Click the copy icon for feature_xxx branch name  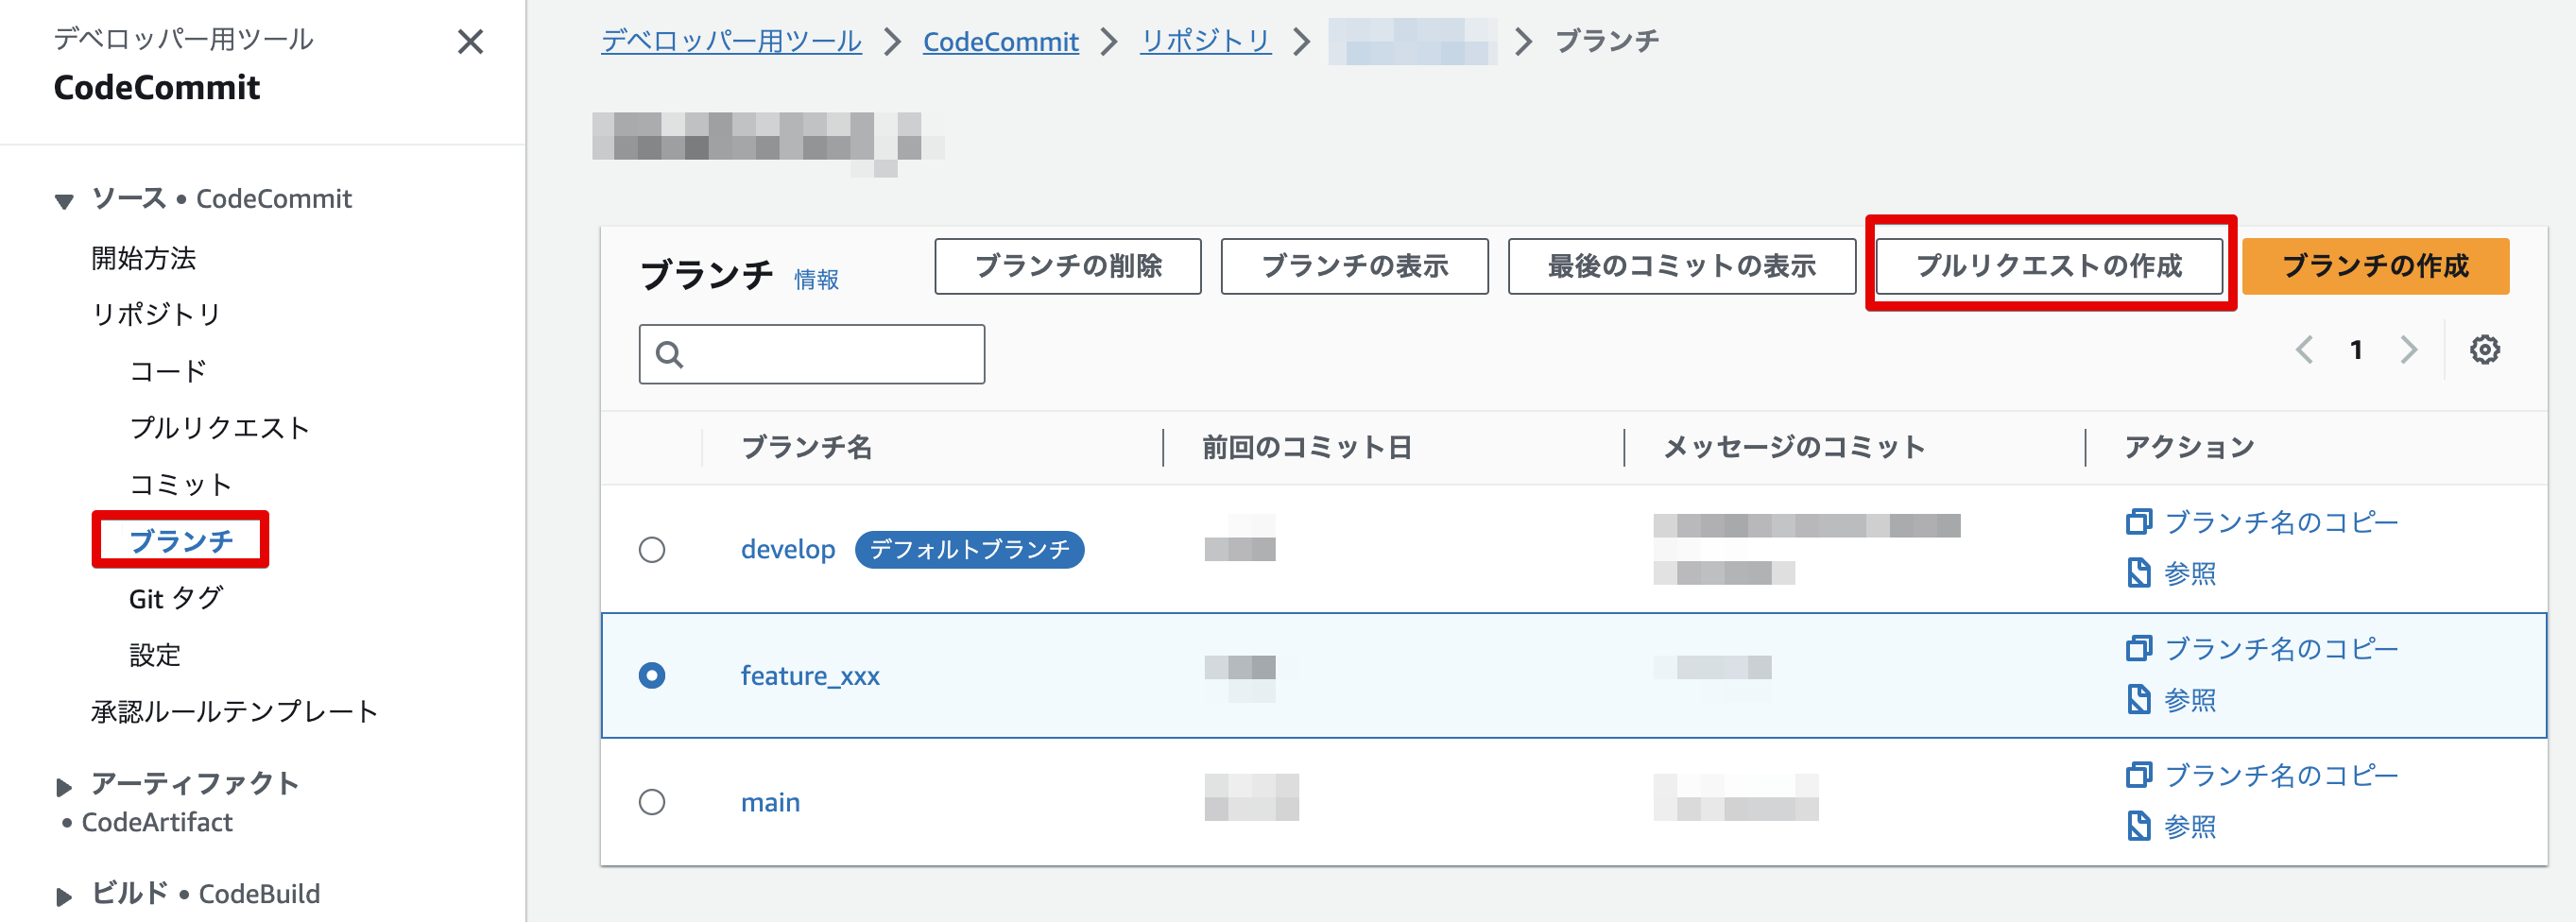[x=2139, y=647]
